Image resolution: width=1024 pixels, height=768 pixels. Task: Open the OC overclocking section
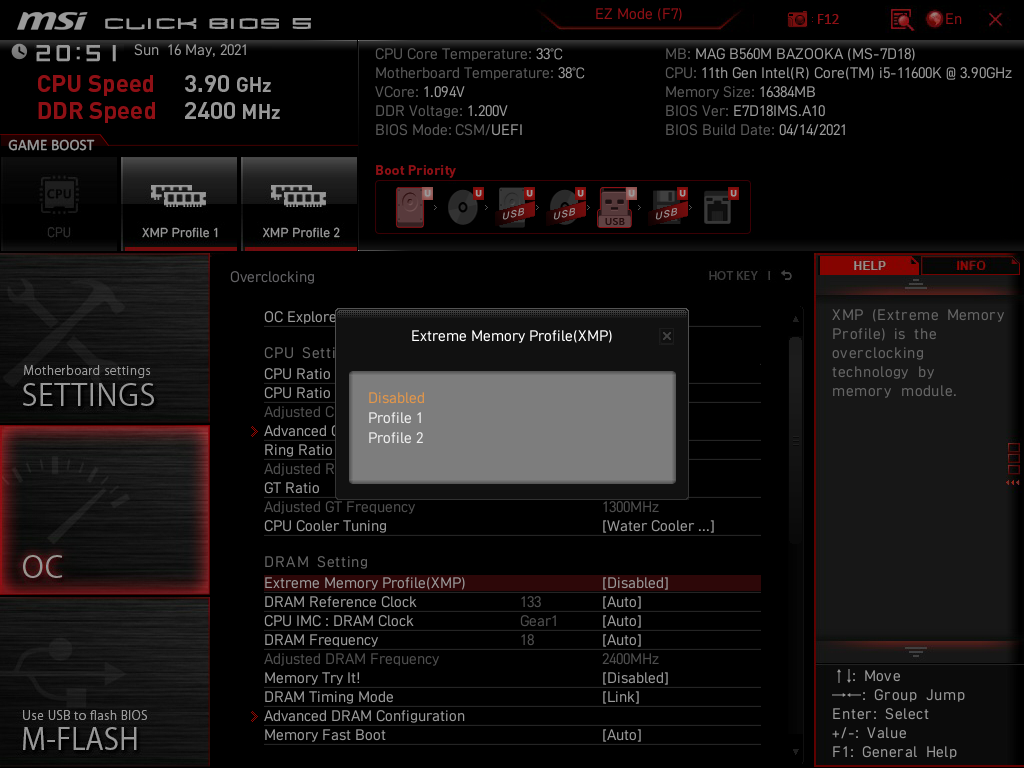tap(104, 510)
